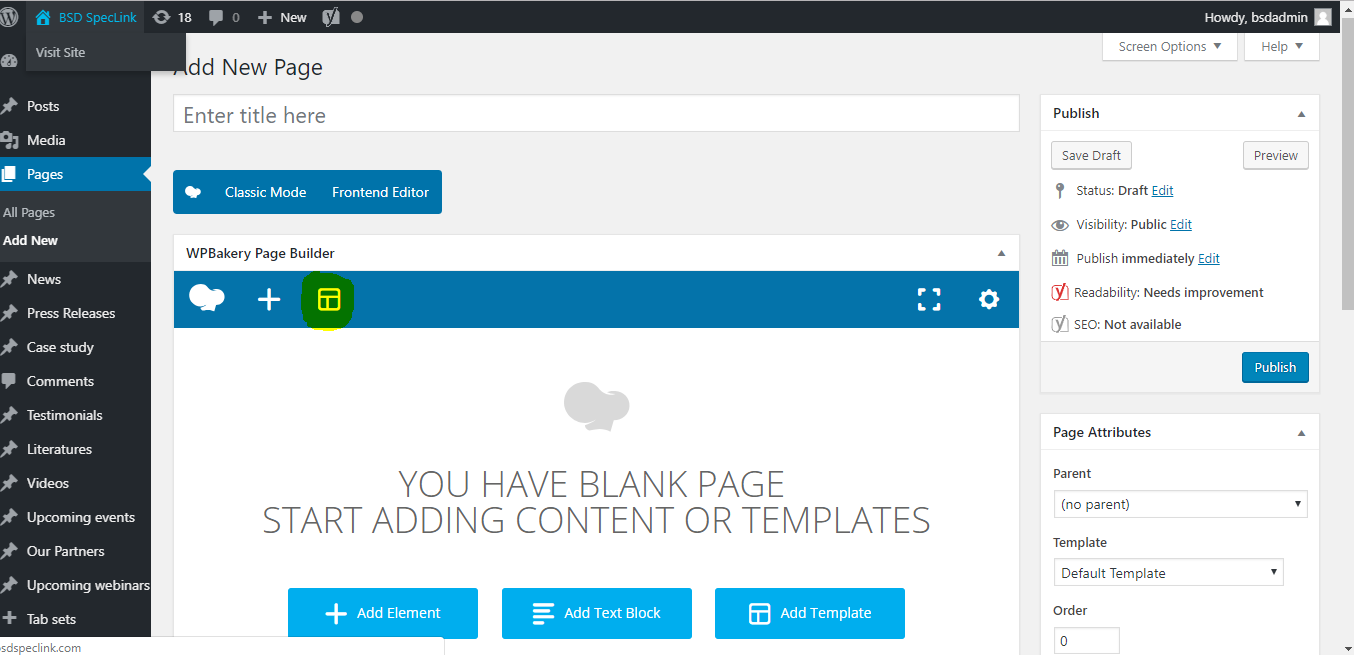Open the Template dropdown

pos(1168,573)
